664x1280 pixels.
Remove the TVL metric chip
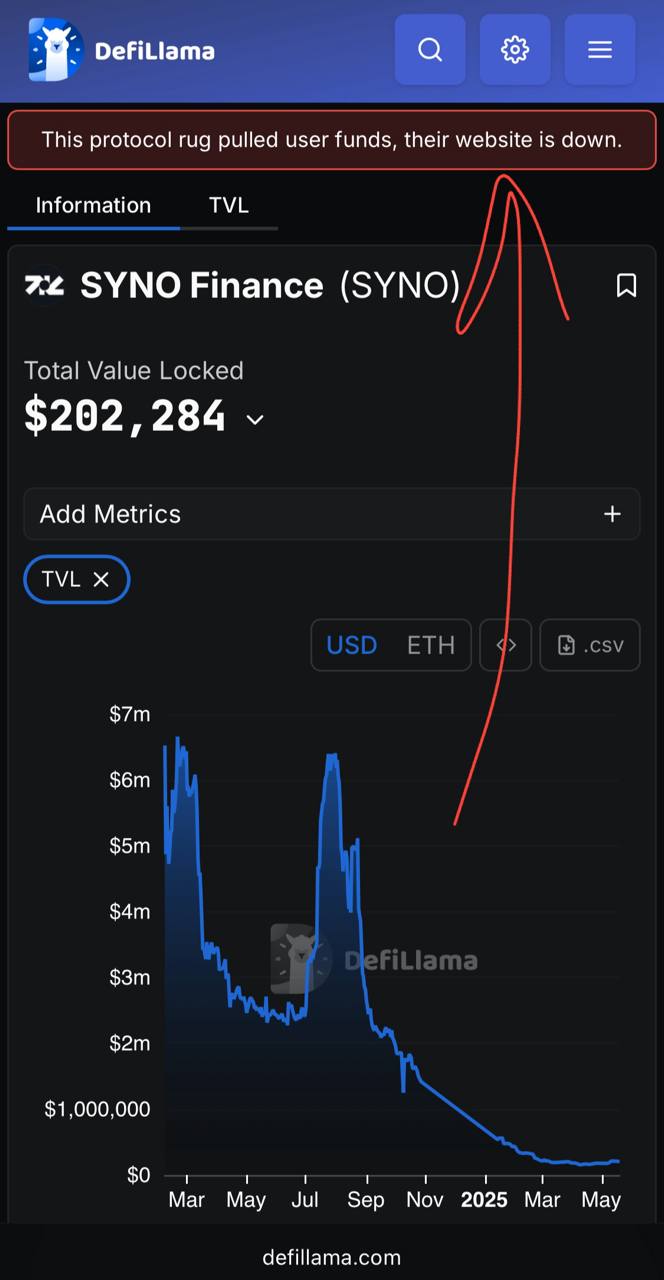(x=101, y=579)
